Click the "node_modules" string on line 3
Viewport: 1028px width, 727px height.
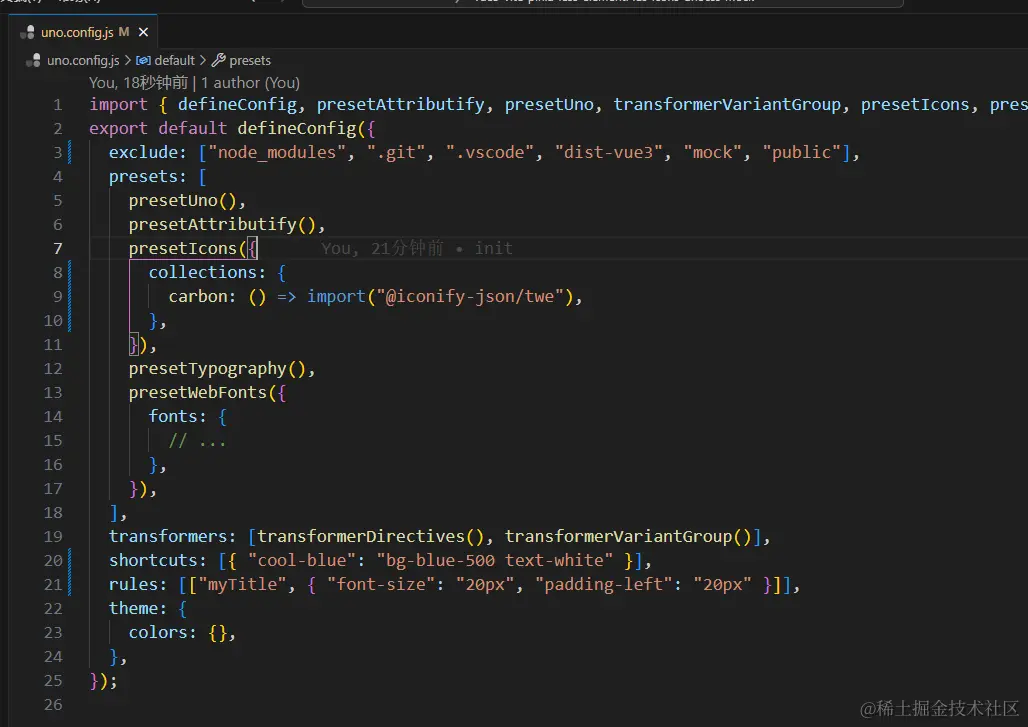277,153
